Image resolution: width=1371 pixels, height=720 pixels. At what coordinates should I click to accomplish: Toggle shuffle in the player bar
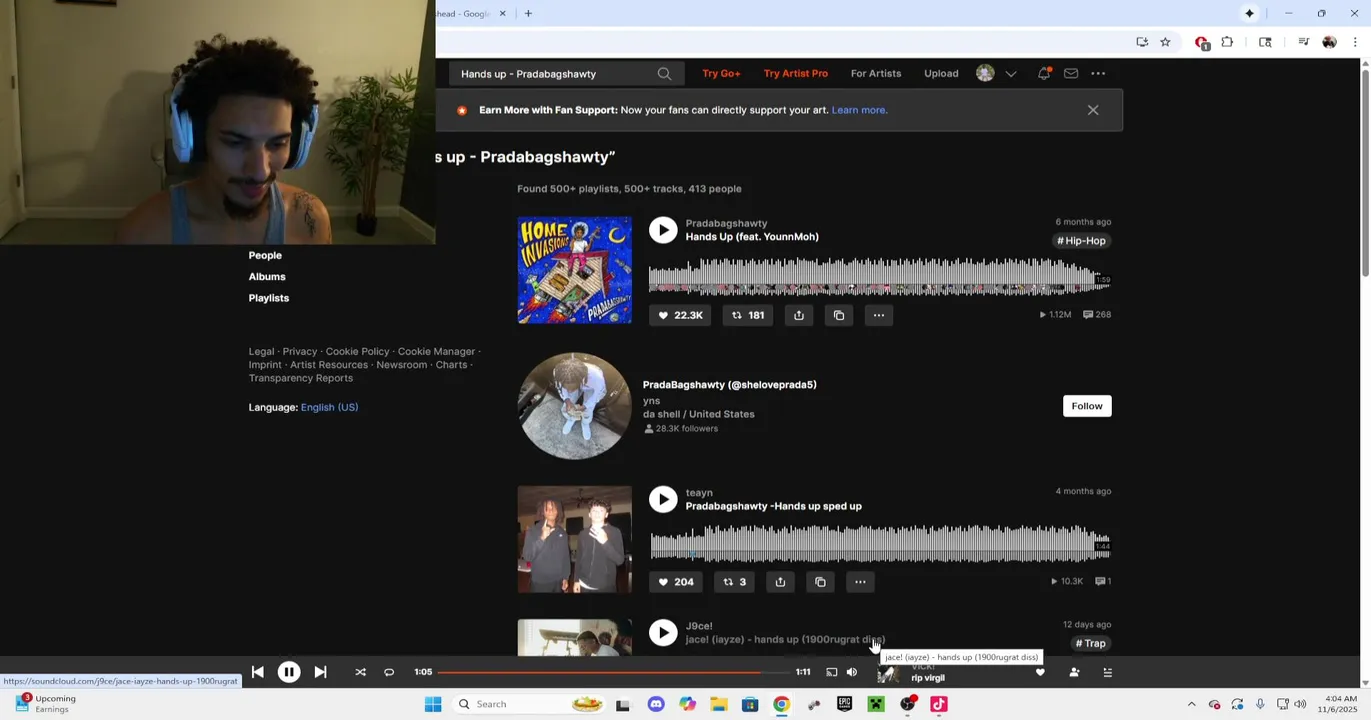tap(360, 672)
